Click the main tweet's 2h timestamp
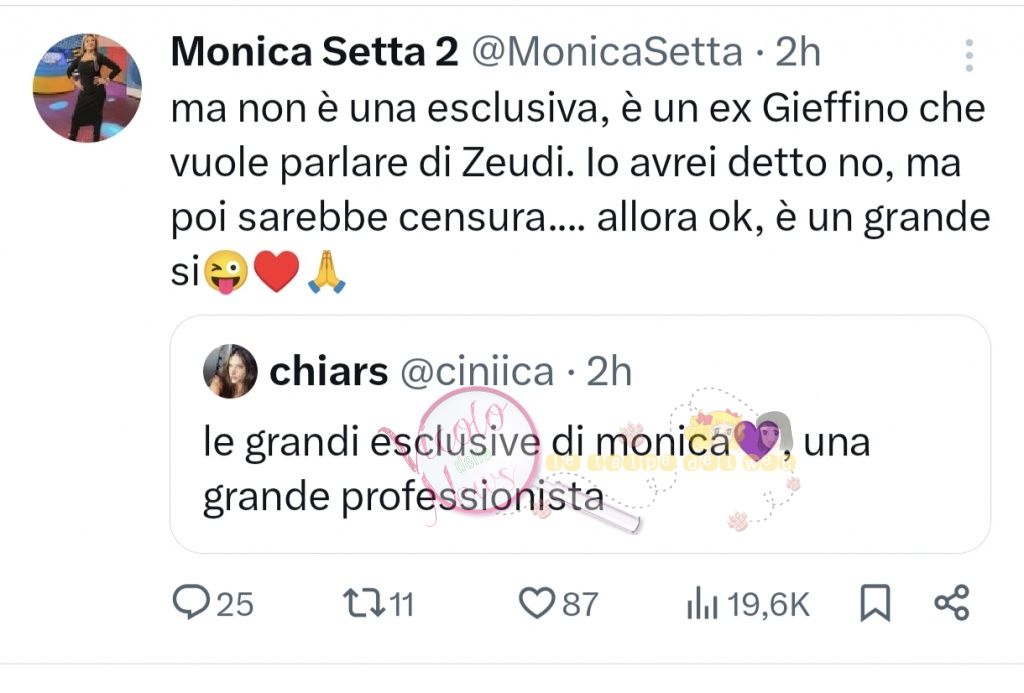1024x693 pixels. [x=798, y=54]
